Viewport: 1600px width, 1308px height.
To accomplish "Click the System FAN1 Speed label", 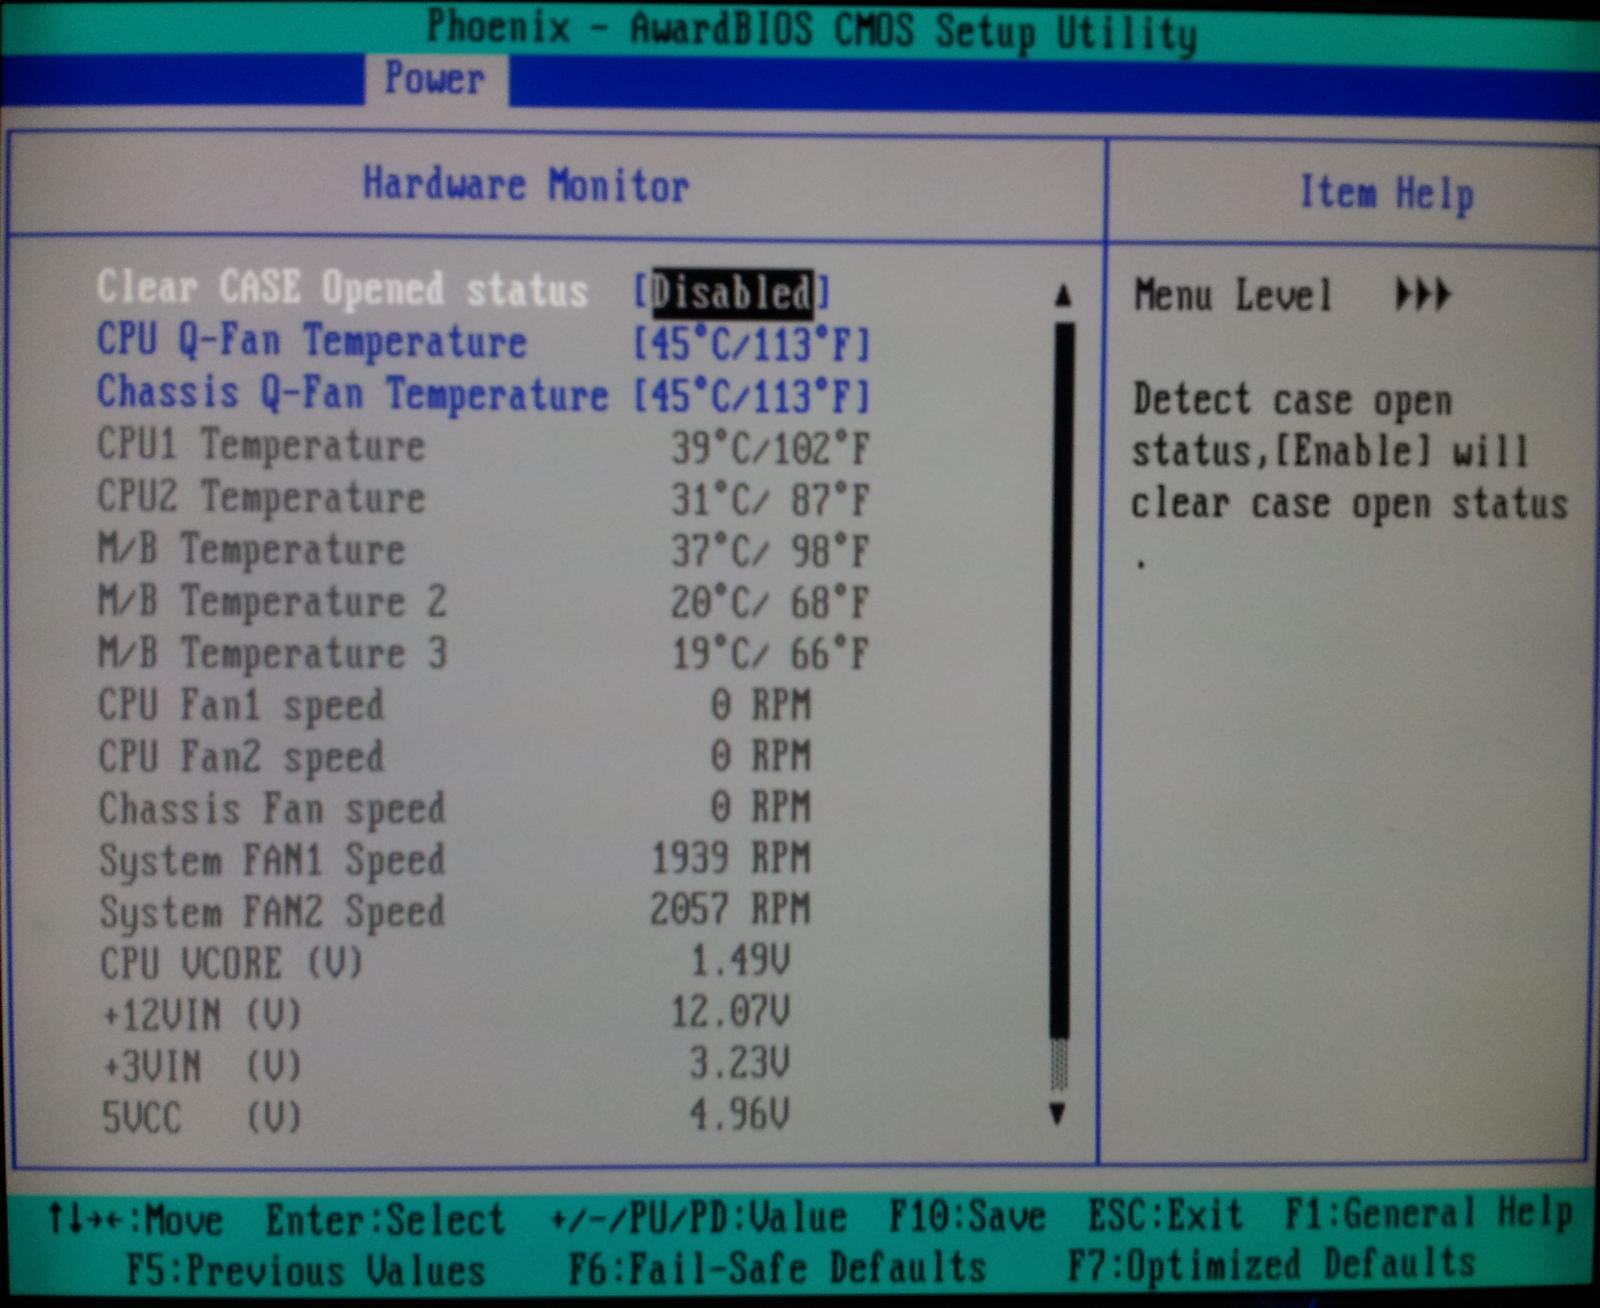I will point(272,861).
